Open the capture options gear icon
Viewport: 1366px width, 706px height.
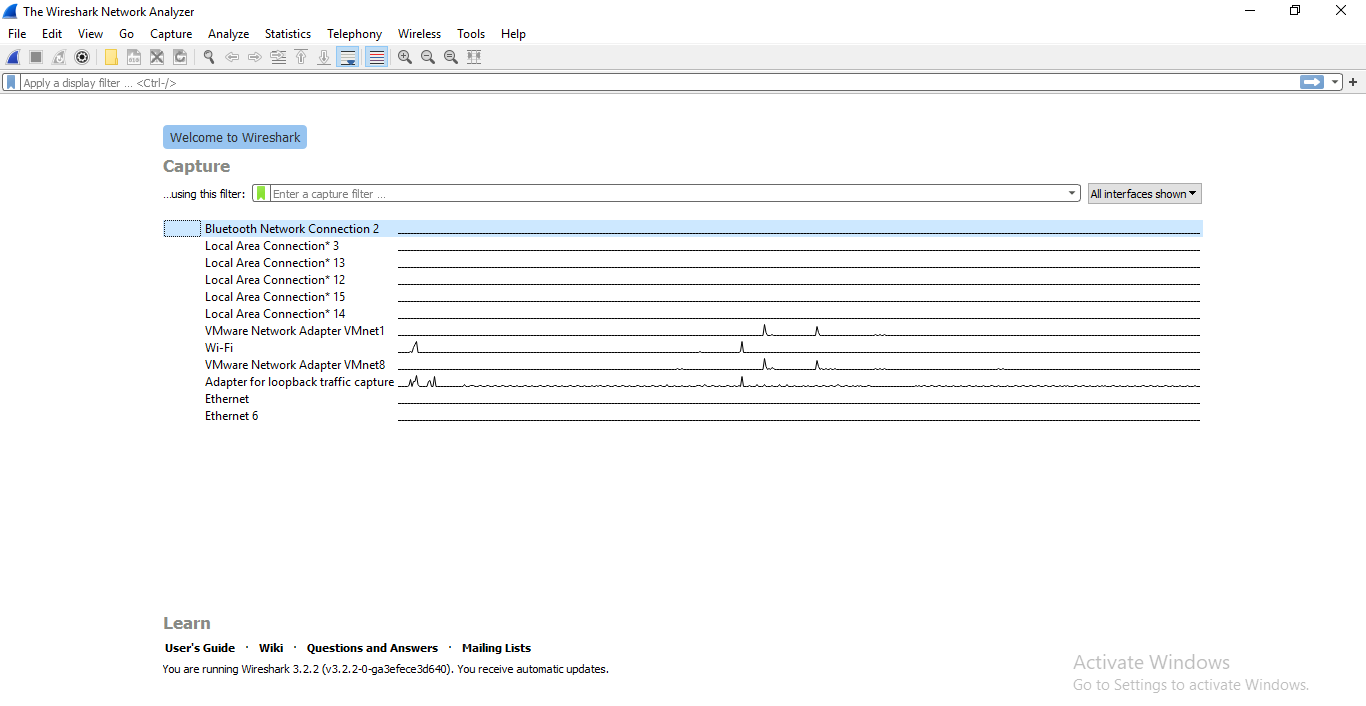[82, 58]
